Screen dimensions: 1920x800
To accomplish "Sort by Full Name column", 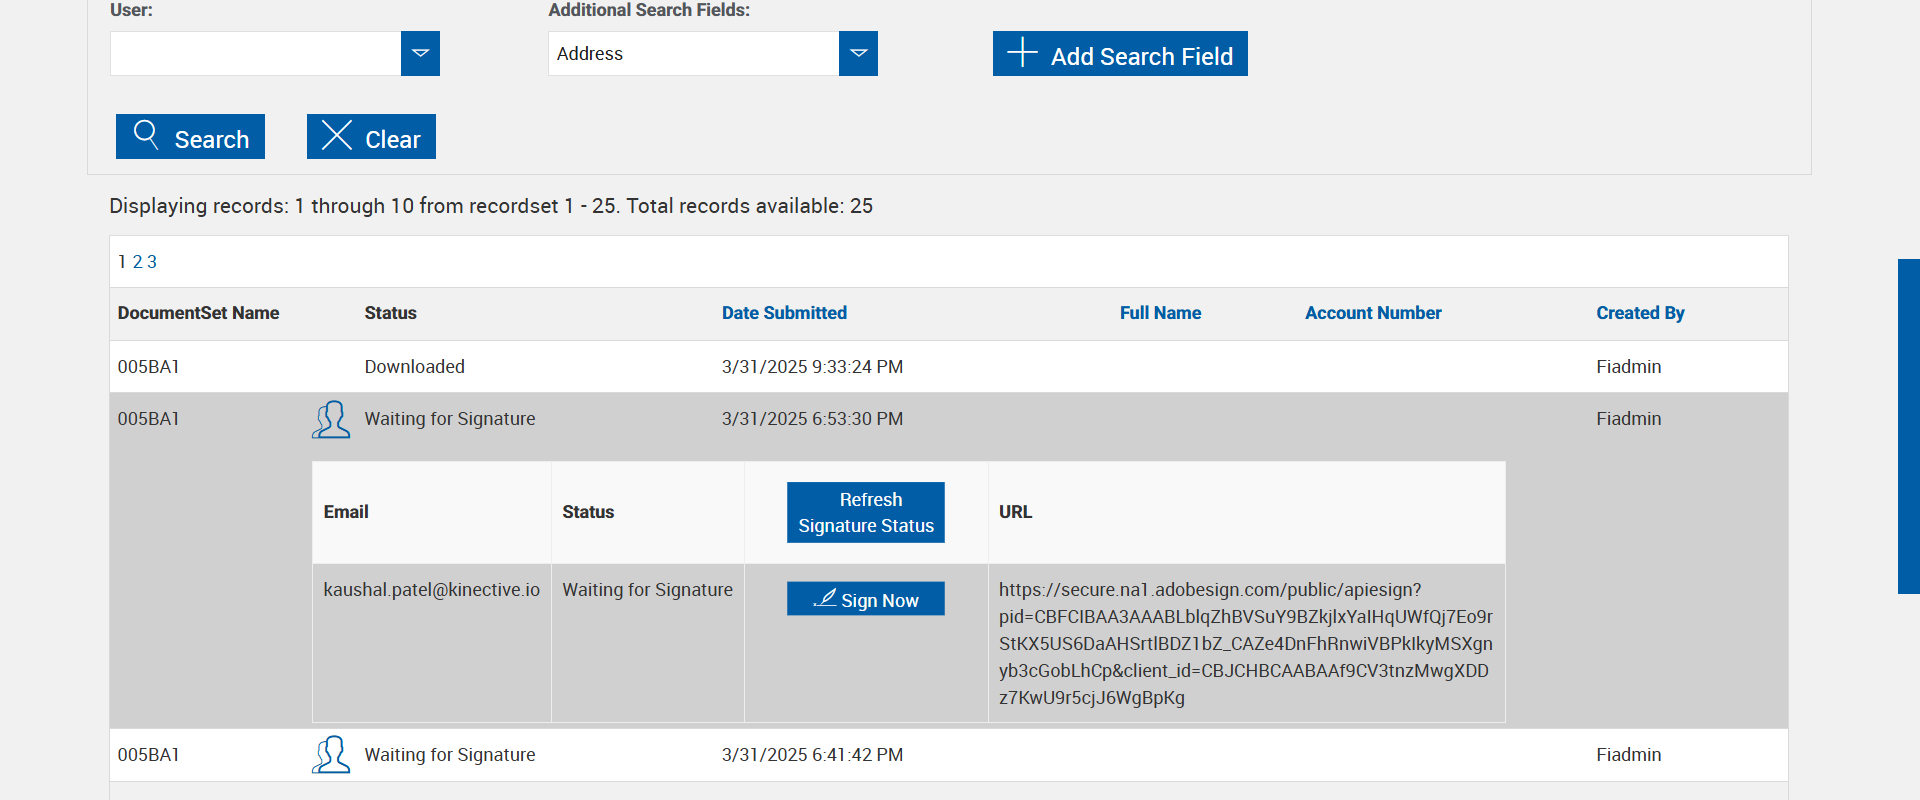I will (1160, 313).
